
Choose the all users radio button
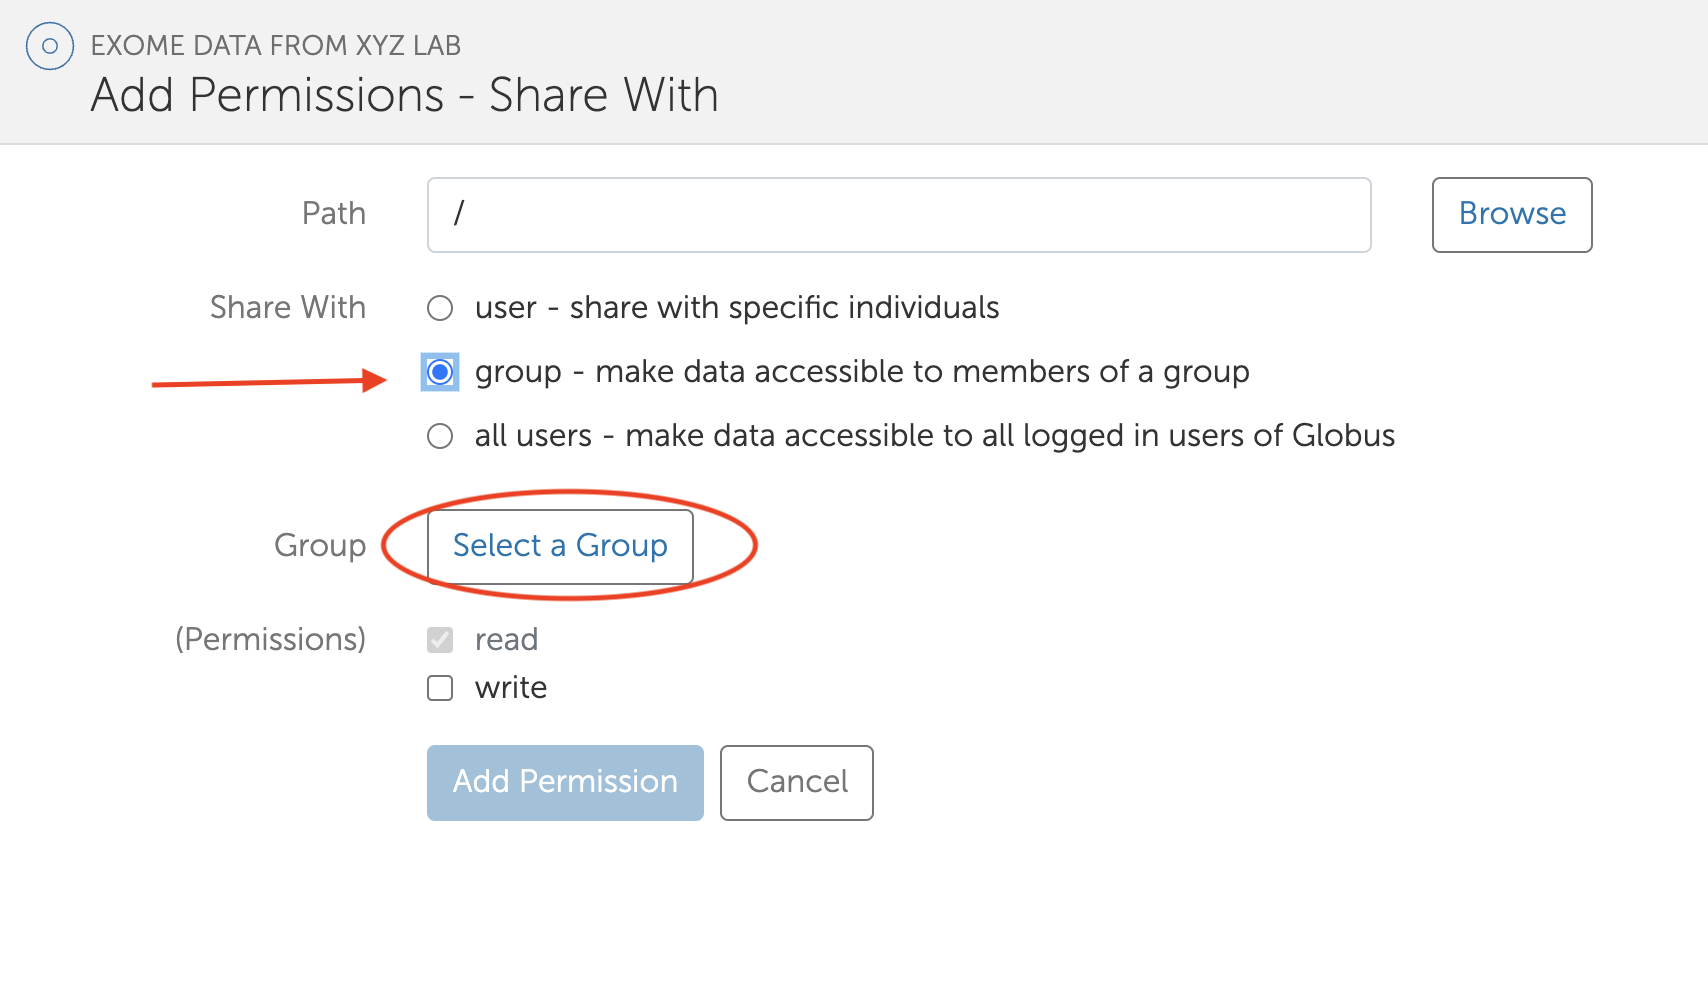click(x=440, y=436)
